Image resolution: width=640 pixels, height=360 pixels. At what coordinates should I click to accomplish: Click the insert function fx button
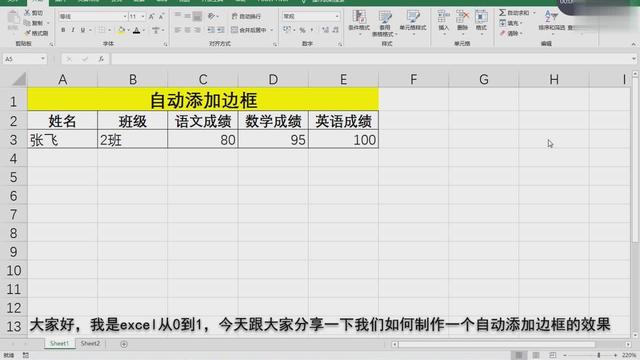101,59
